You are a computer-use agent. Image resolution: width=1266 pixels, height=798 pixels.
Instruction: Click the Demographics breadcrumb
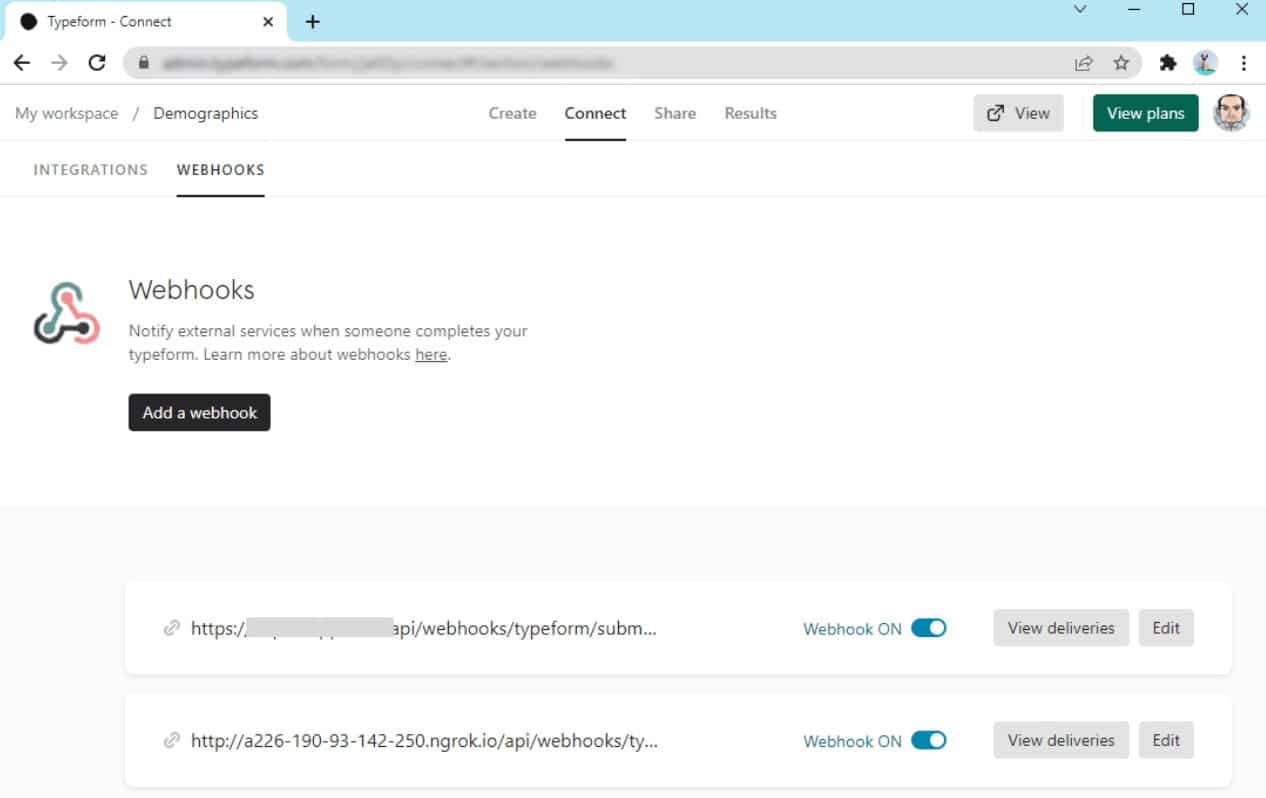(205, 113)
